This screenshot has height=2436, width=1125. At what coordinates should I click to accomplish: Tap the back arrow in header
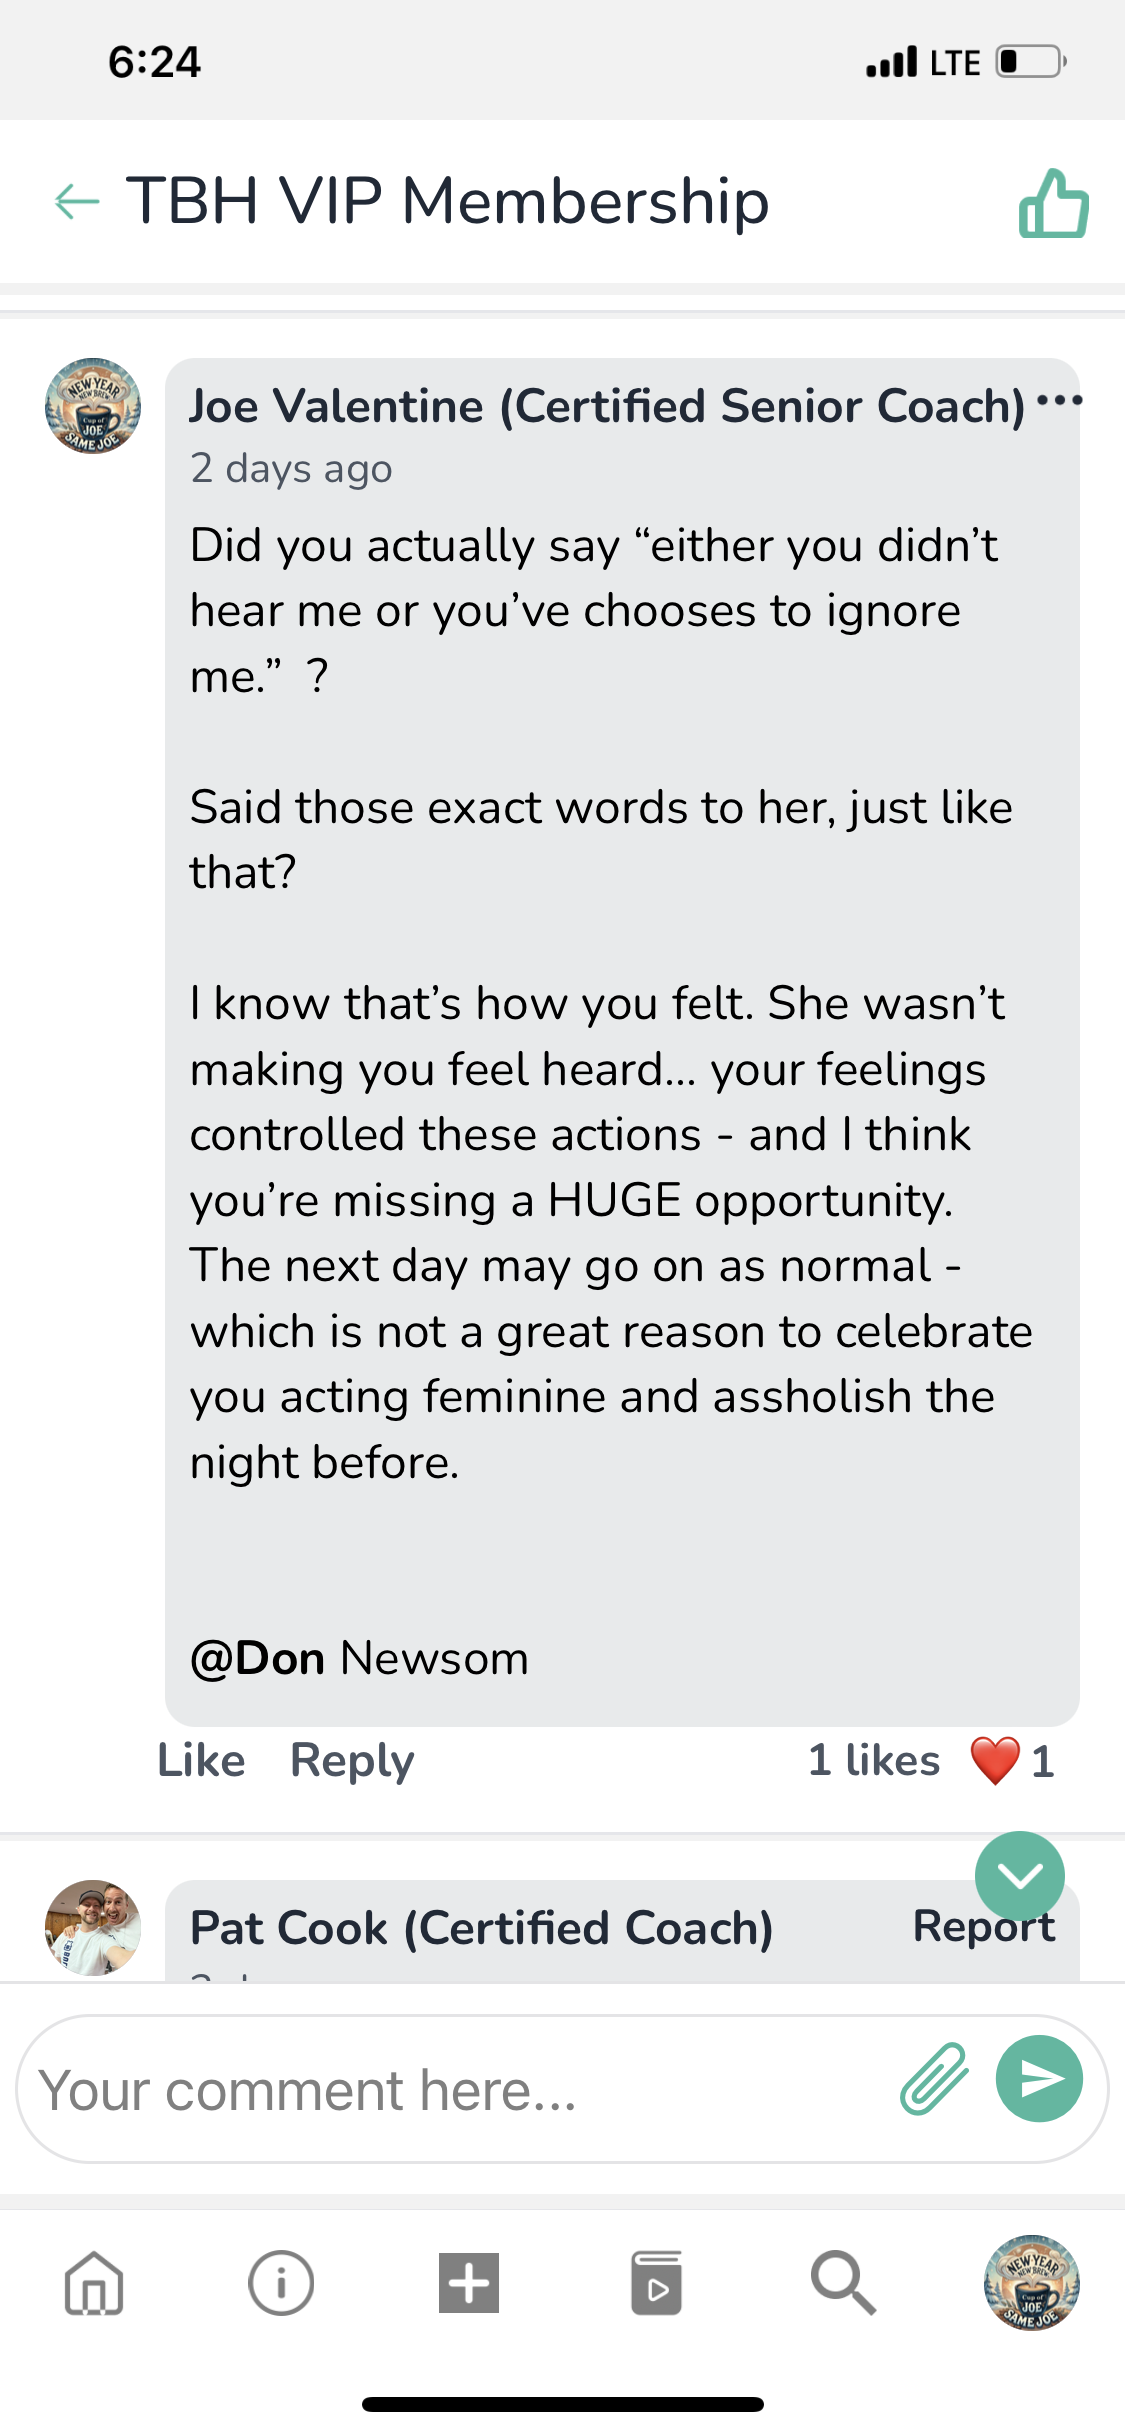pyautogui.click(x=77, y=201)
